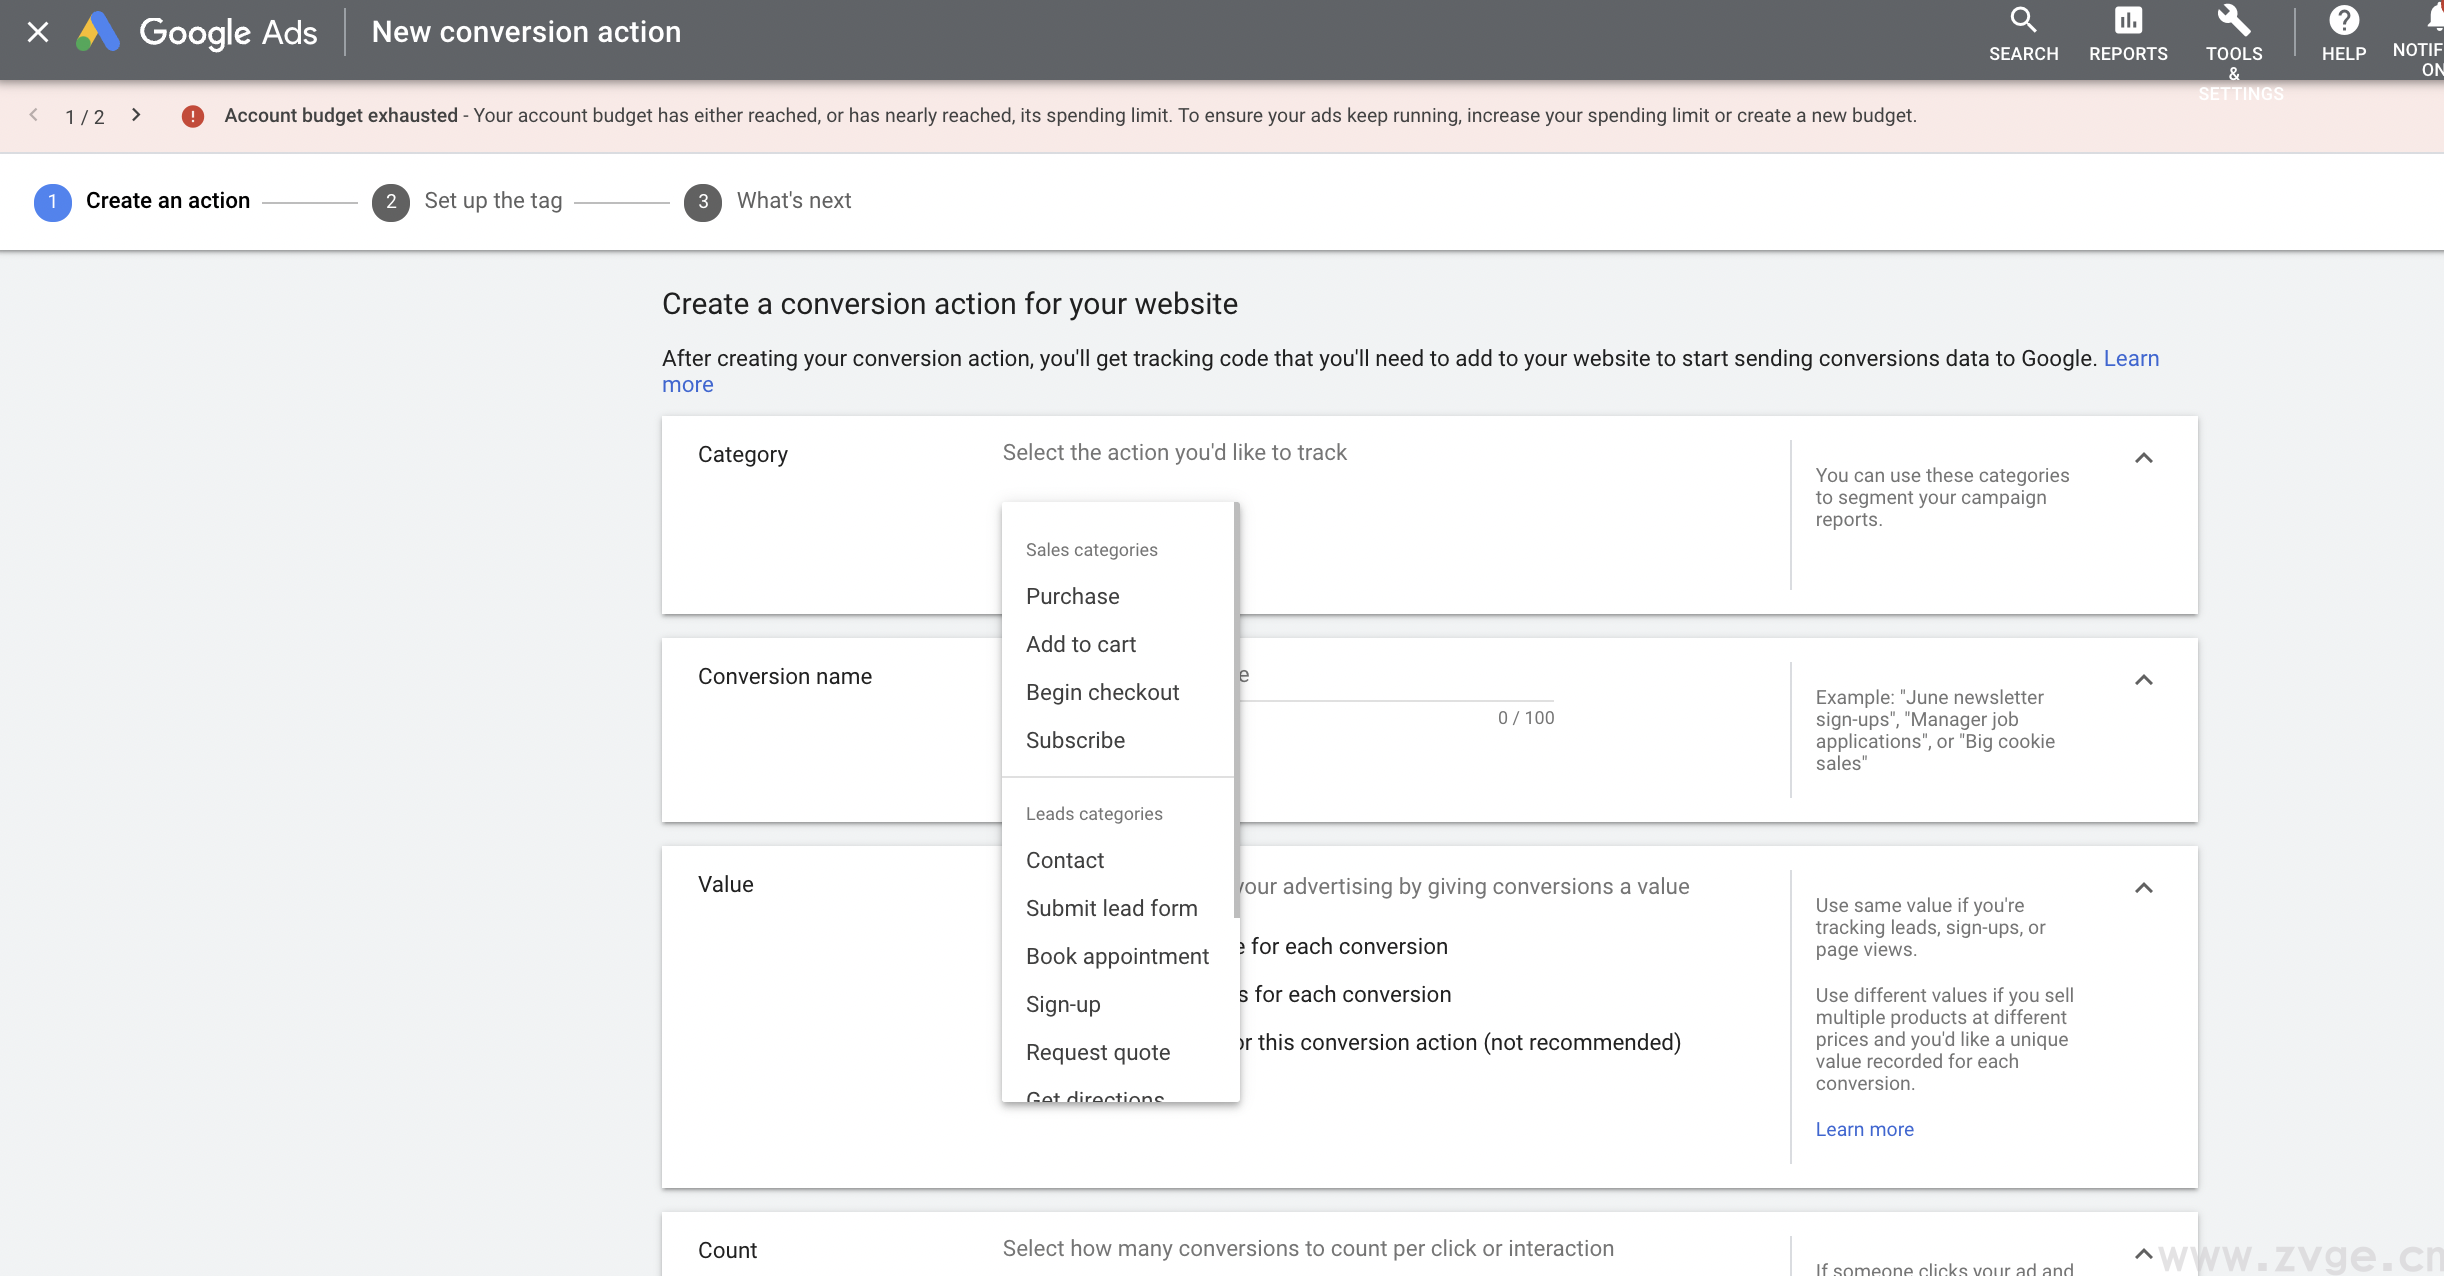The width and height of the screenshot is (2444, 1276).
Task: Collapse the Category section
Action: point(2143,458)
